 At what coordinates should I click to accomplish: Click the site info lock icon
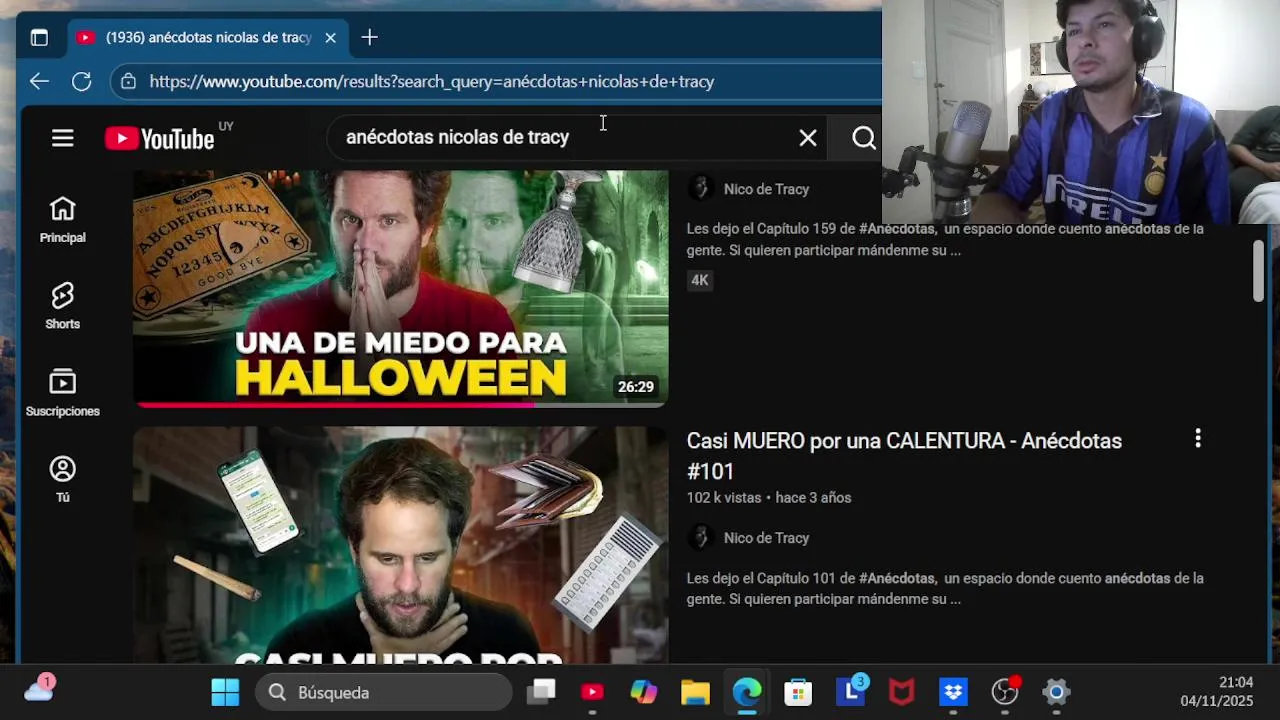click(128, 82)
